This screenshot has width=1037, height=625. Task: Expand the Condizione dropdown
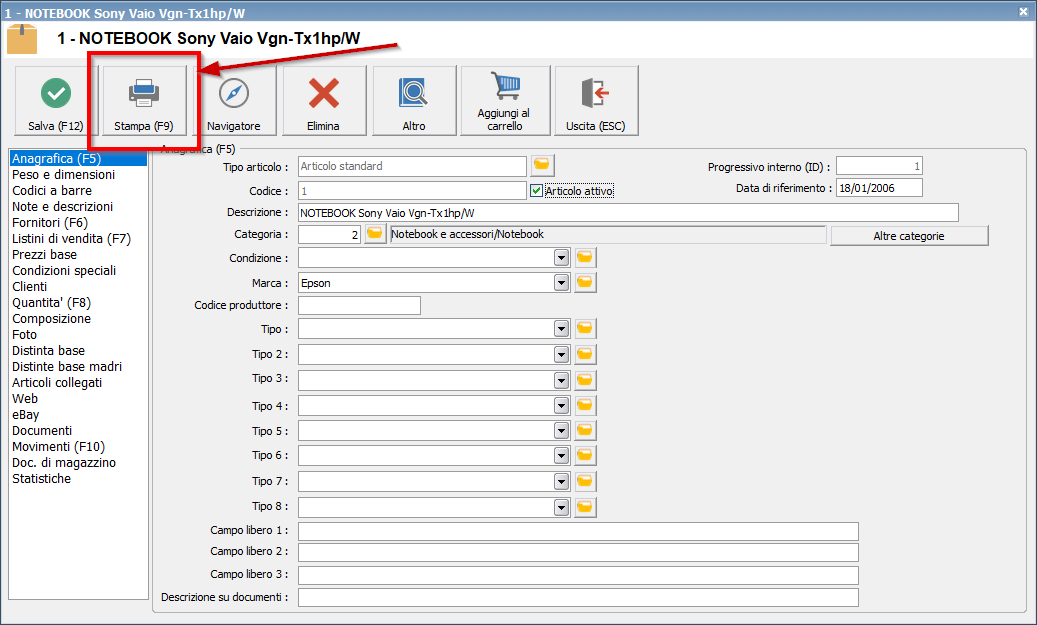561,258
